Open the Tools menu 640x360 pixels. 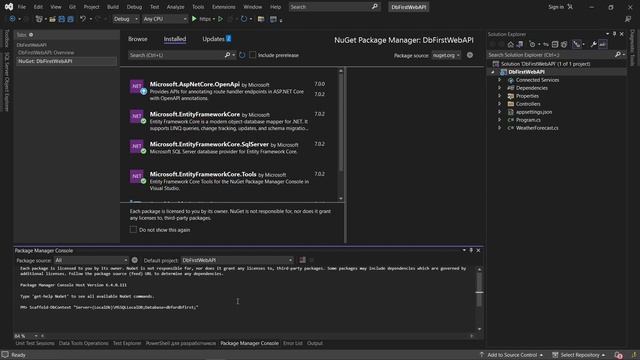(x=198, y=7)
